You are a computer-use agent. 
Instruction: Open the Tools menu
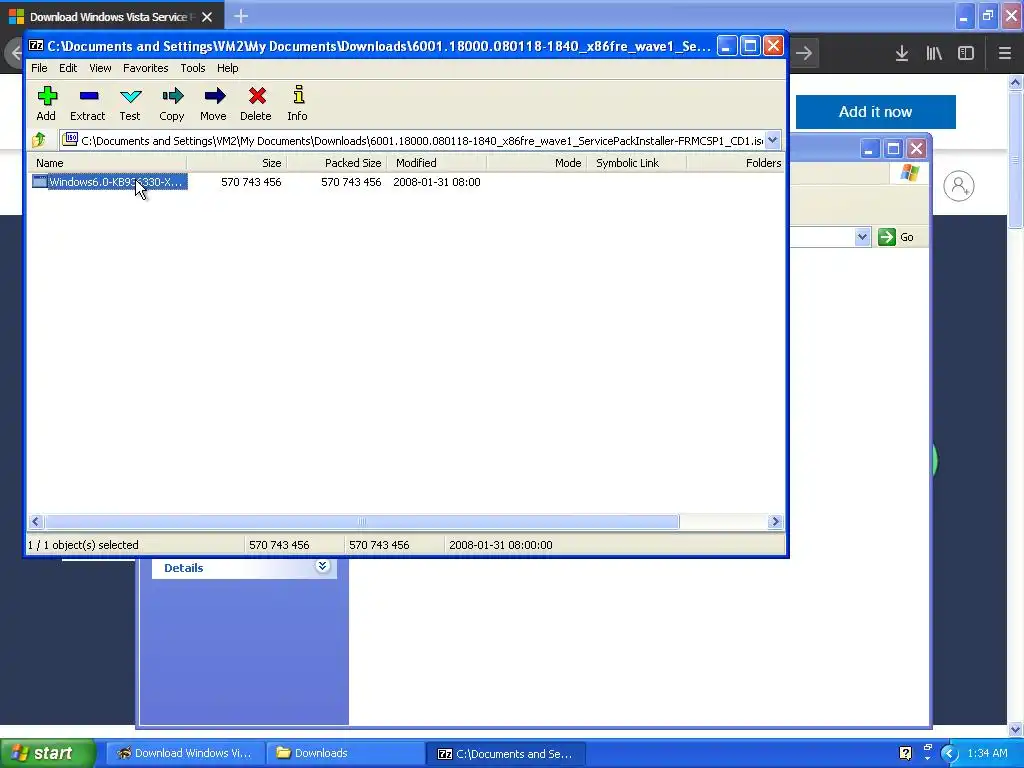[x=193, y=68]
